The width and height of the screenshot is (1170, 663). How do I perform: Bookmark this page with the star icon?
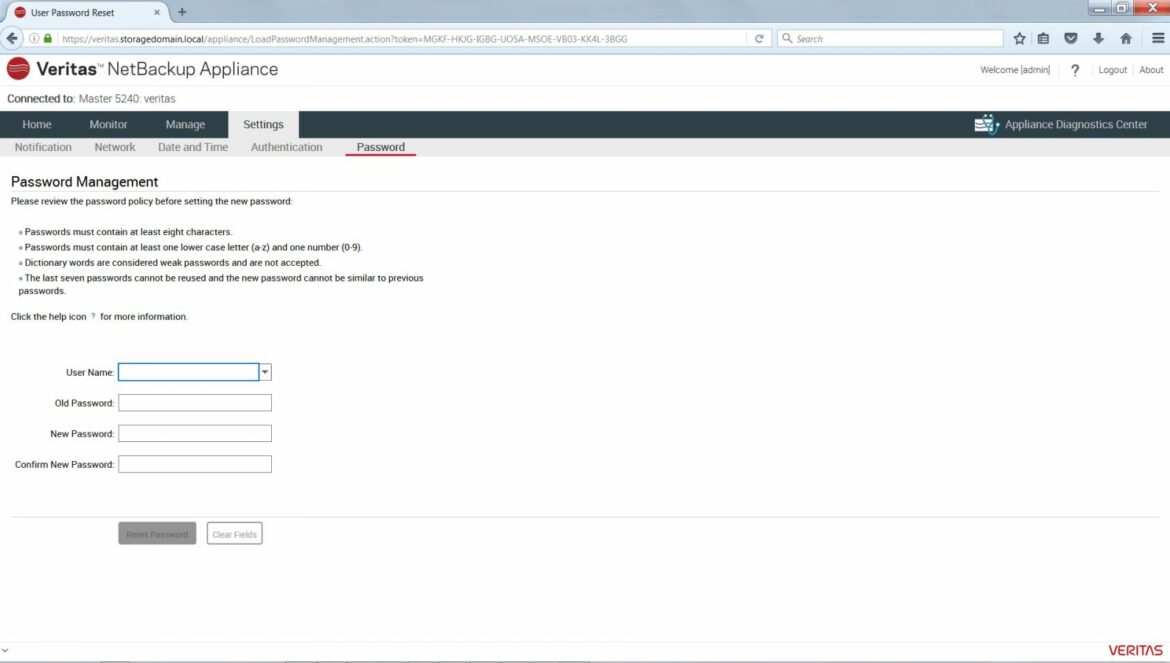(x=1019, y=39)
